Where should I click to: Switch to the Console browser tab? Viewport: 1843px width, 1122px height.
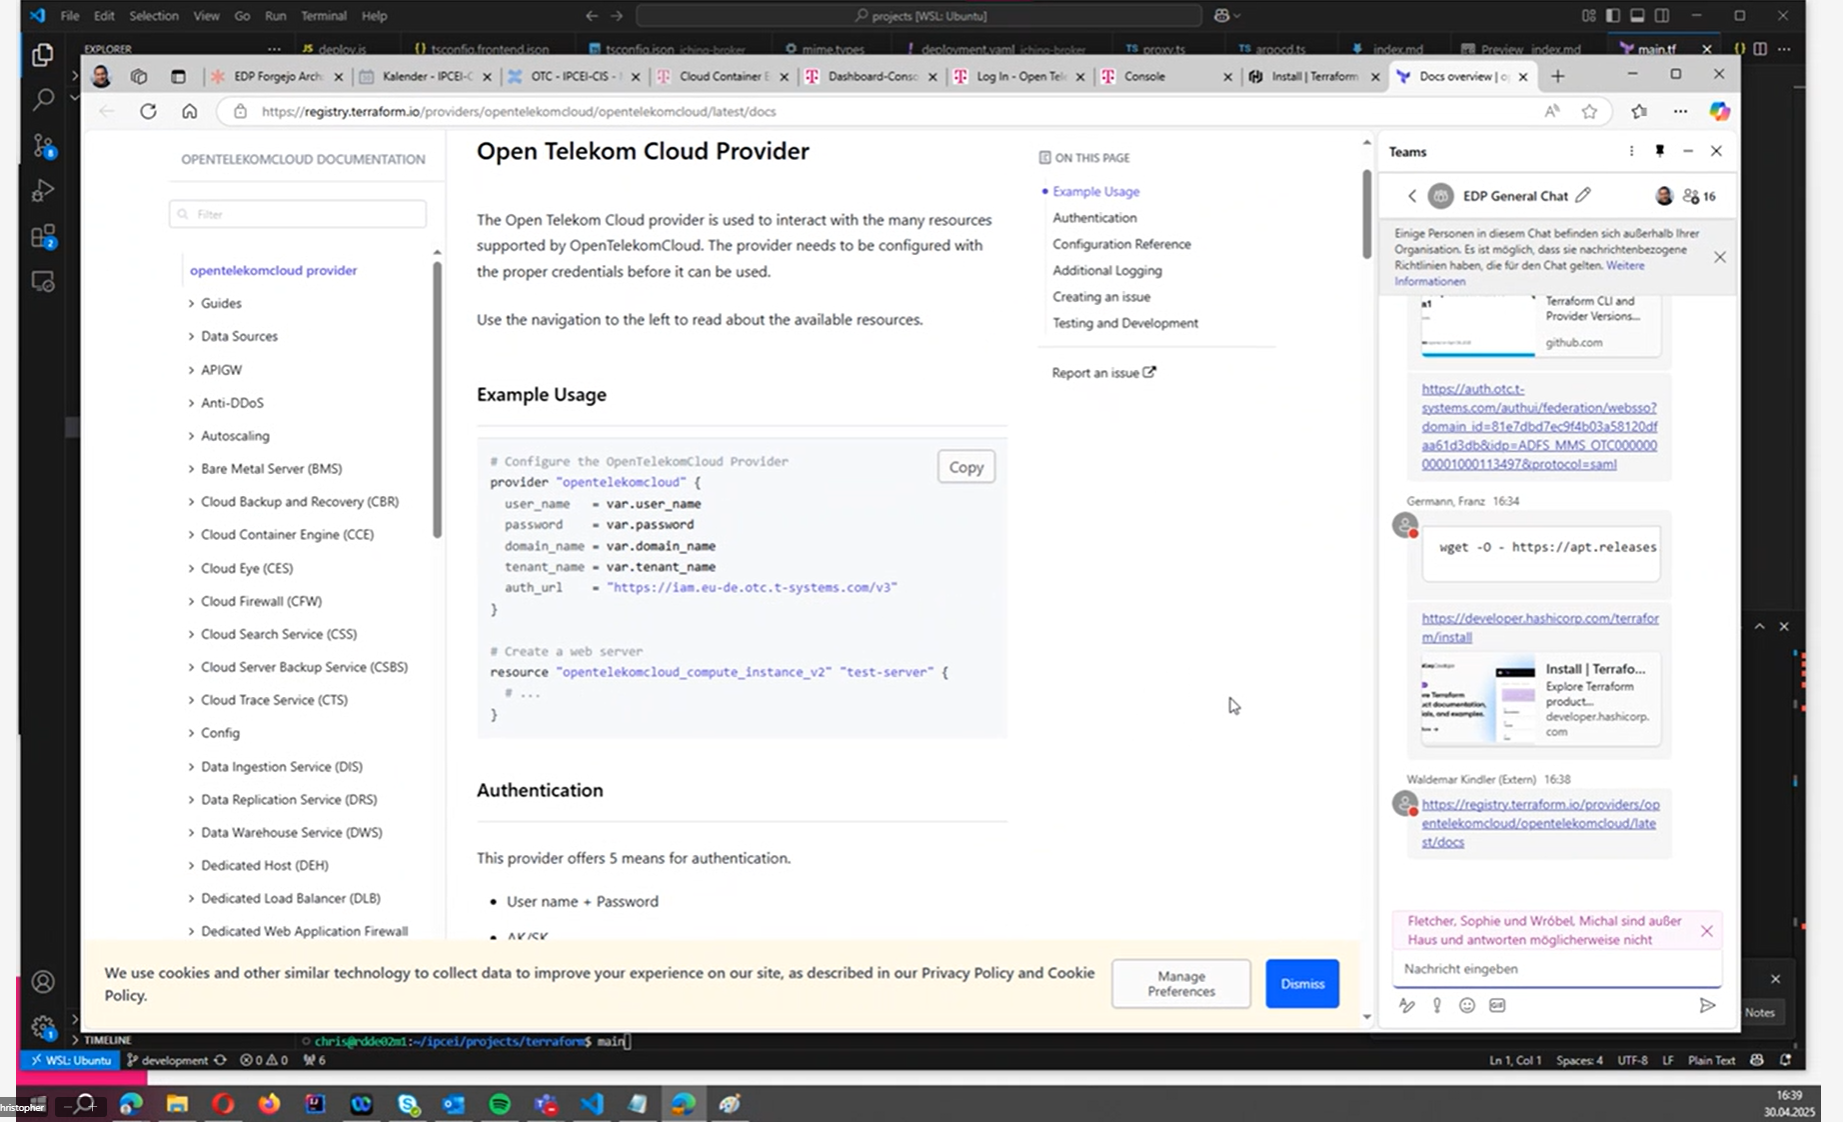[1166, 76]
